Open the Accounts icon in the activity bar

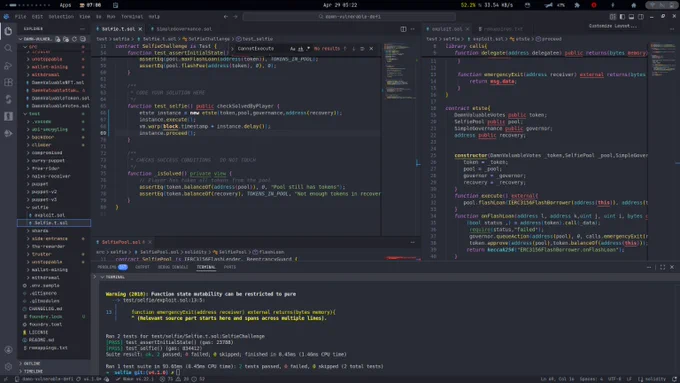click(8, 350)
